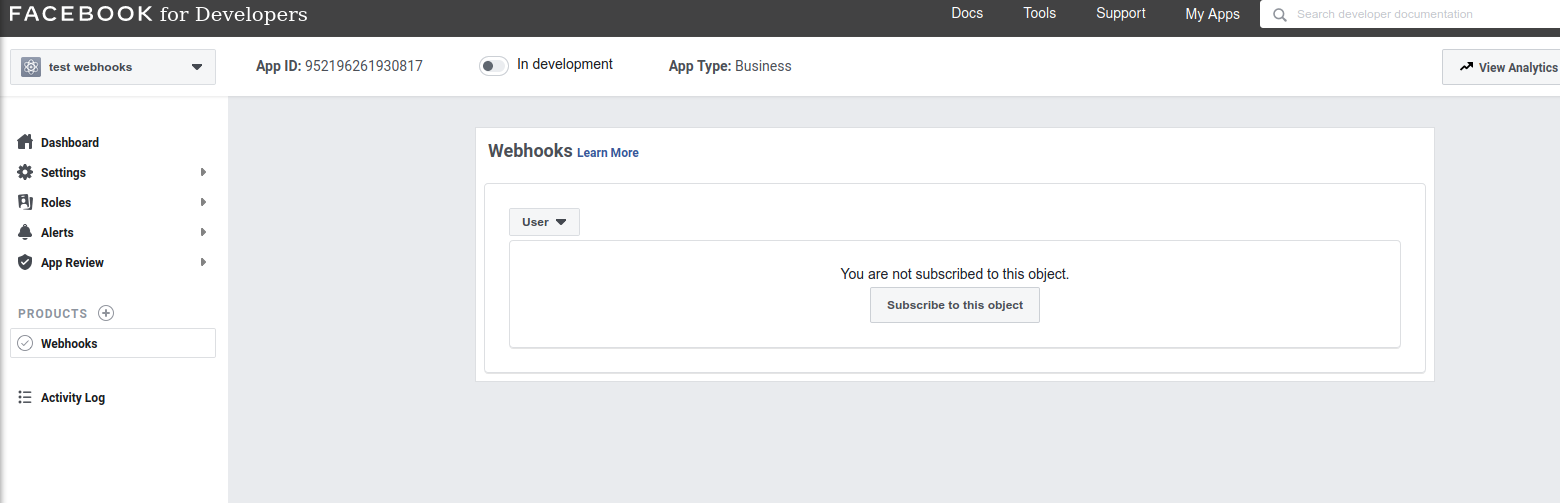The image size is (1560, 503).
Task: Open the Support menu
Action: 1121,14
